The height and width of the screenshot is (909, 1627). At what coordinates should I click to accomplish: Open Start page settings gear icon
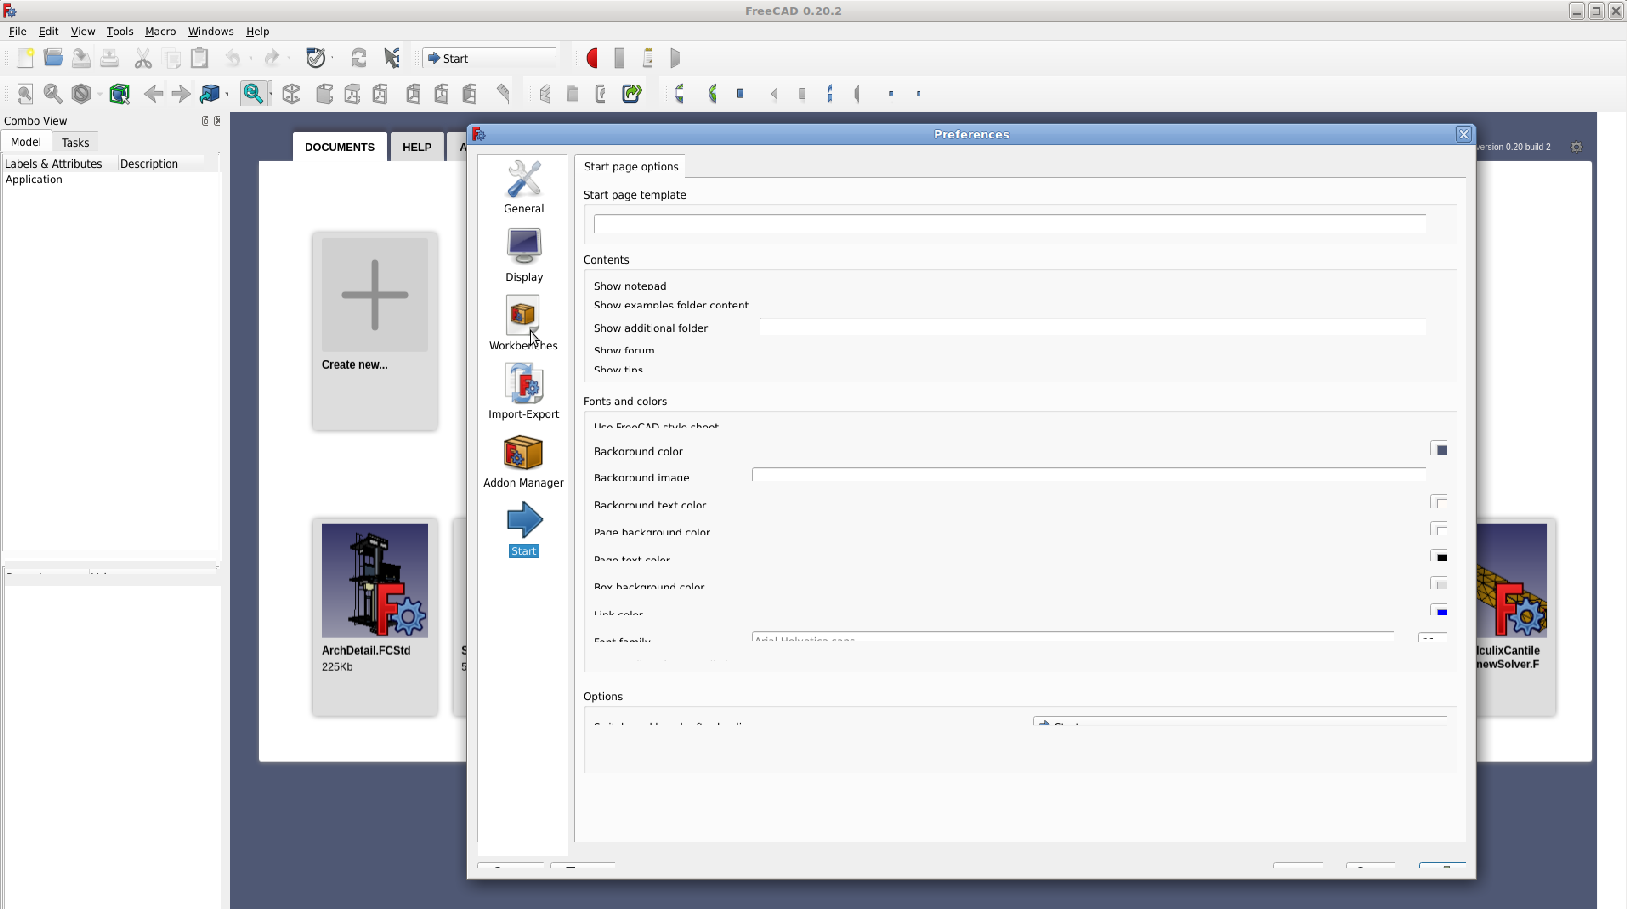1577,147
